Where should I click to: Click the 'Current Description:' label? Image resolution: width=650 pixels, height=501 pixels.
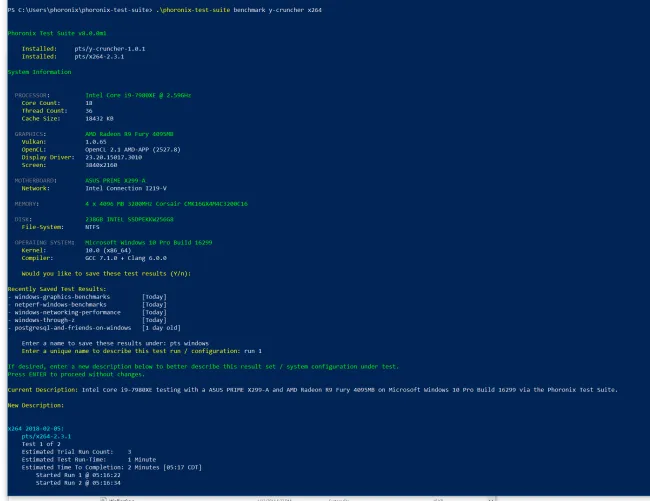(x=43, y=390)
